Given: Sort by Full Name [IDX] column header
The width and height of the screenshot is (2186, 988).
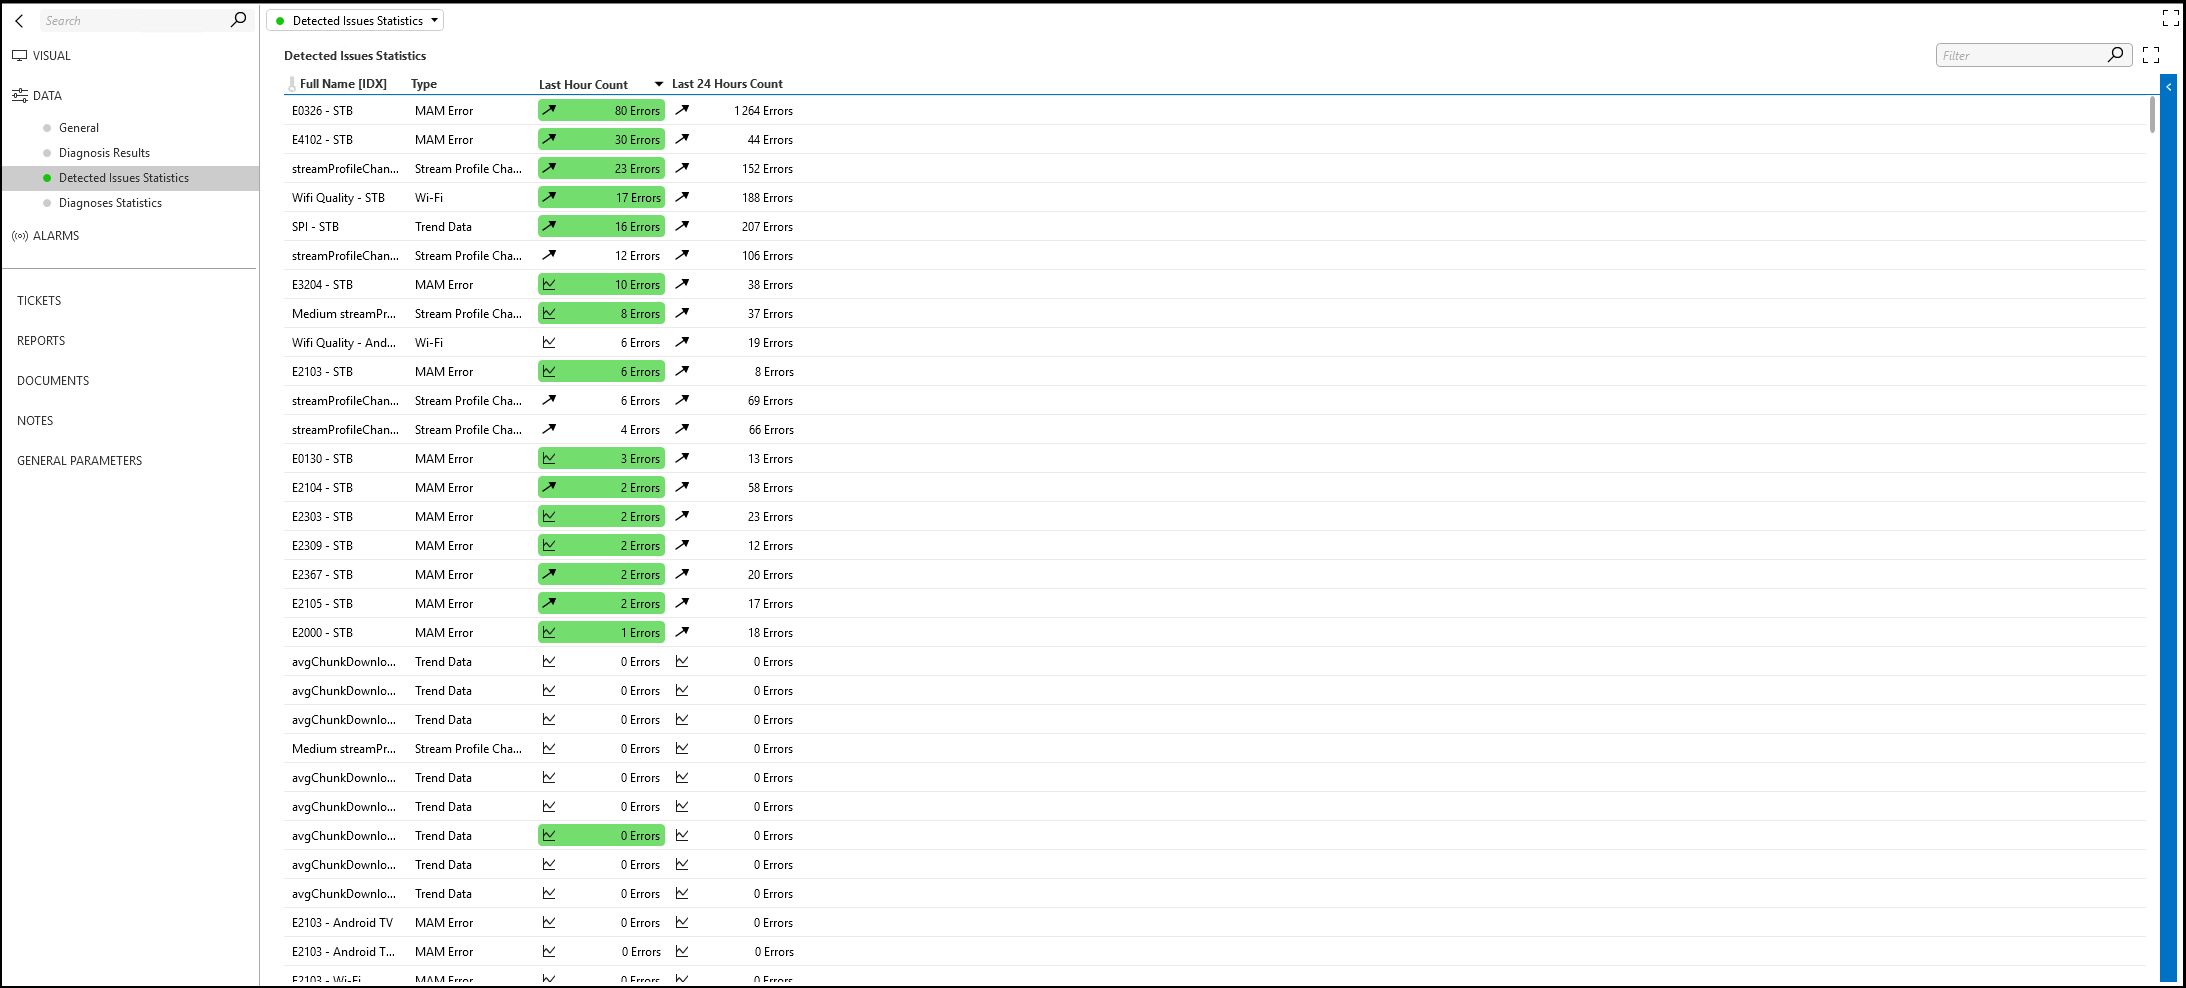Looking at the screenshot, I should tap(343, 84).
